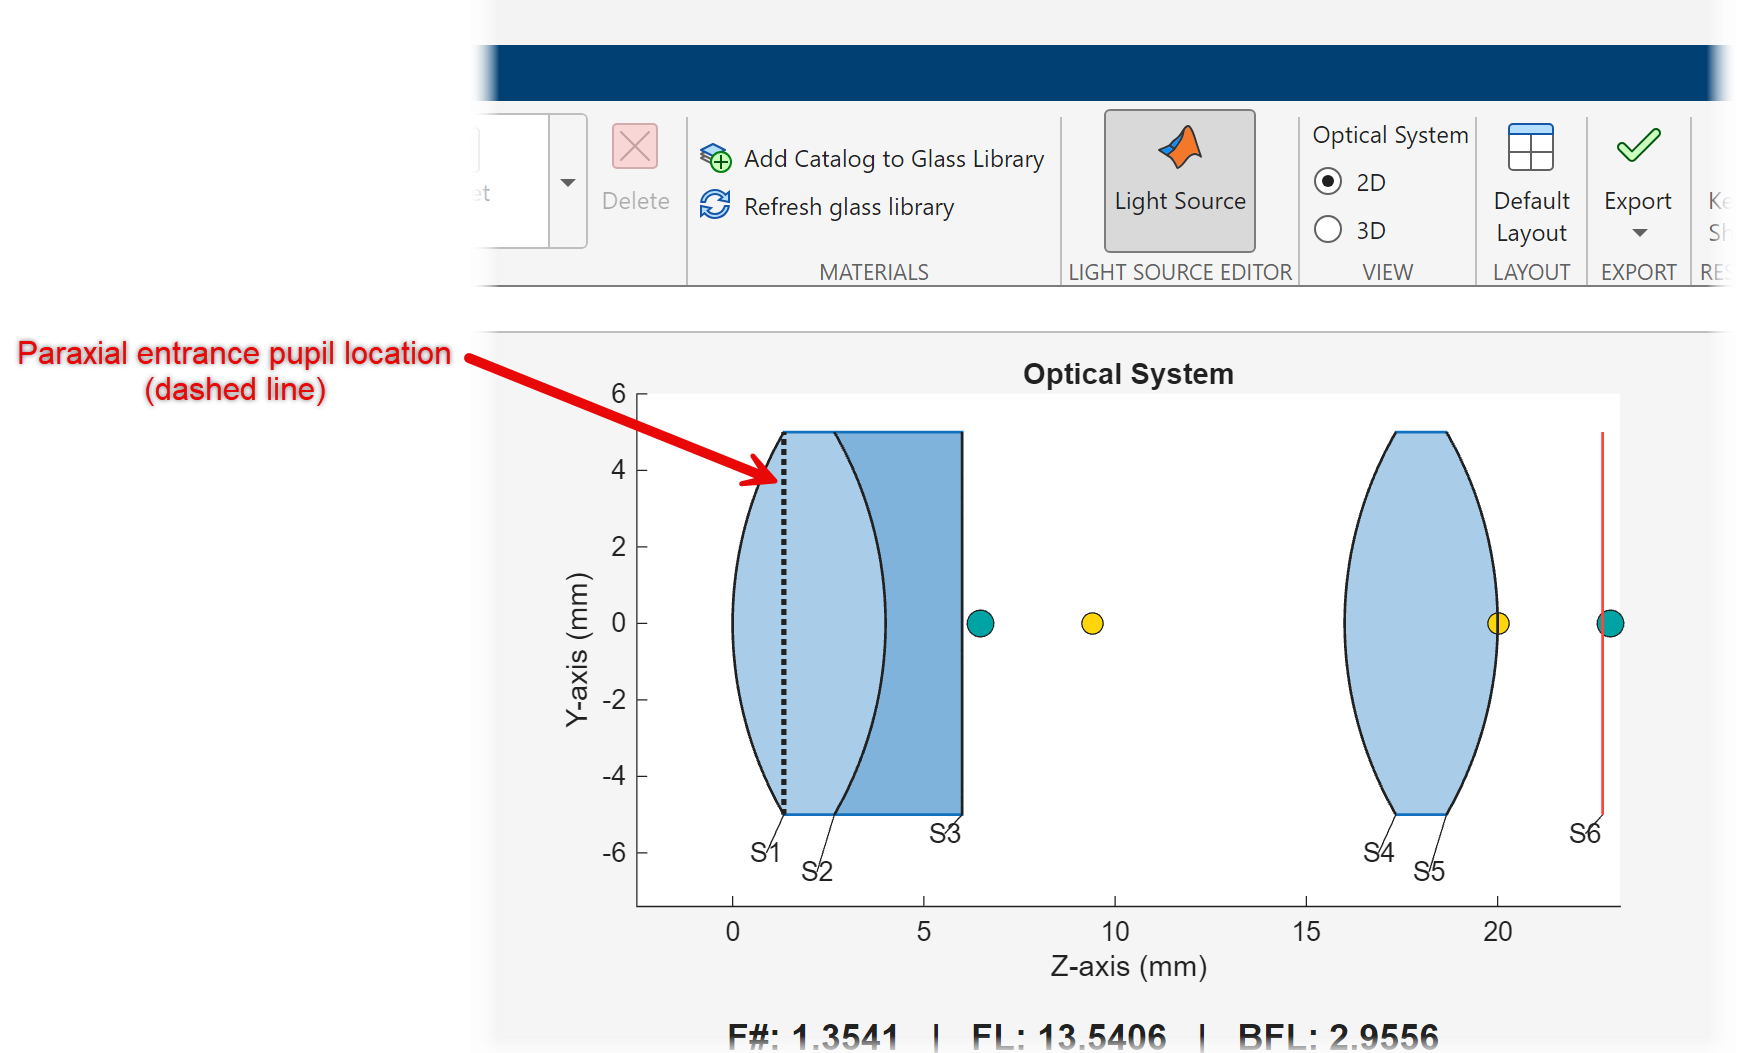The width and height of the screenshot is (1737, 1053).
Task: Click the red Delete icon
Action: click(x=635, y=146)
